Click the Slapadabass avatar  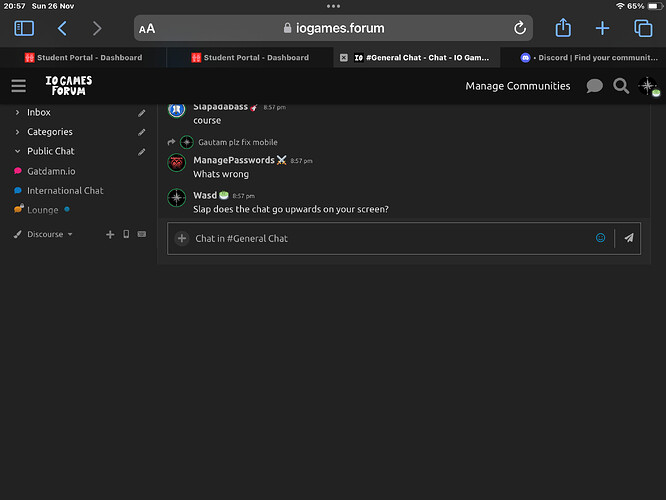(177, 110)
